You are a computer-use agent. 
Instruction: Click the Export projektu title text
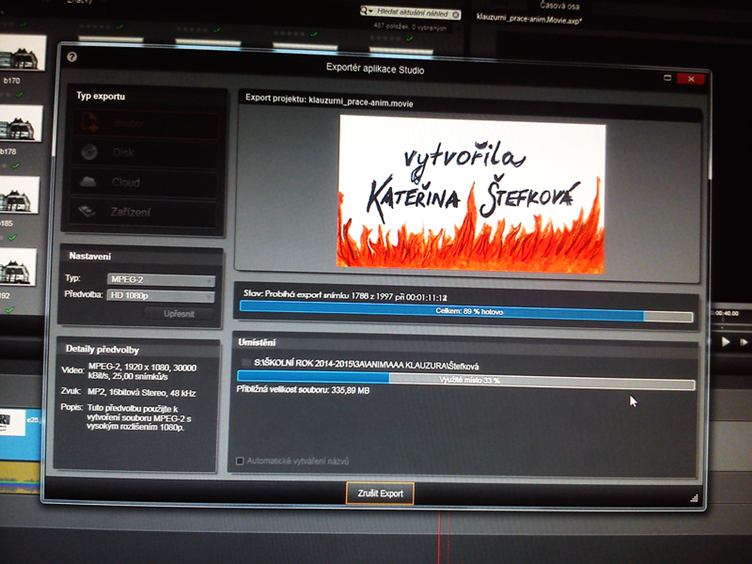click(x=329, y=100)
